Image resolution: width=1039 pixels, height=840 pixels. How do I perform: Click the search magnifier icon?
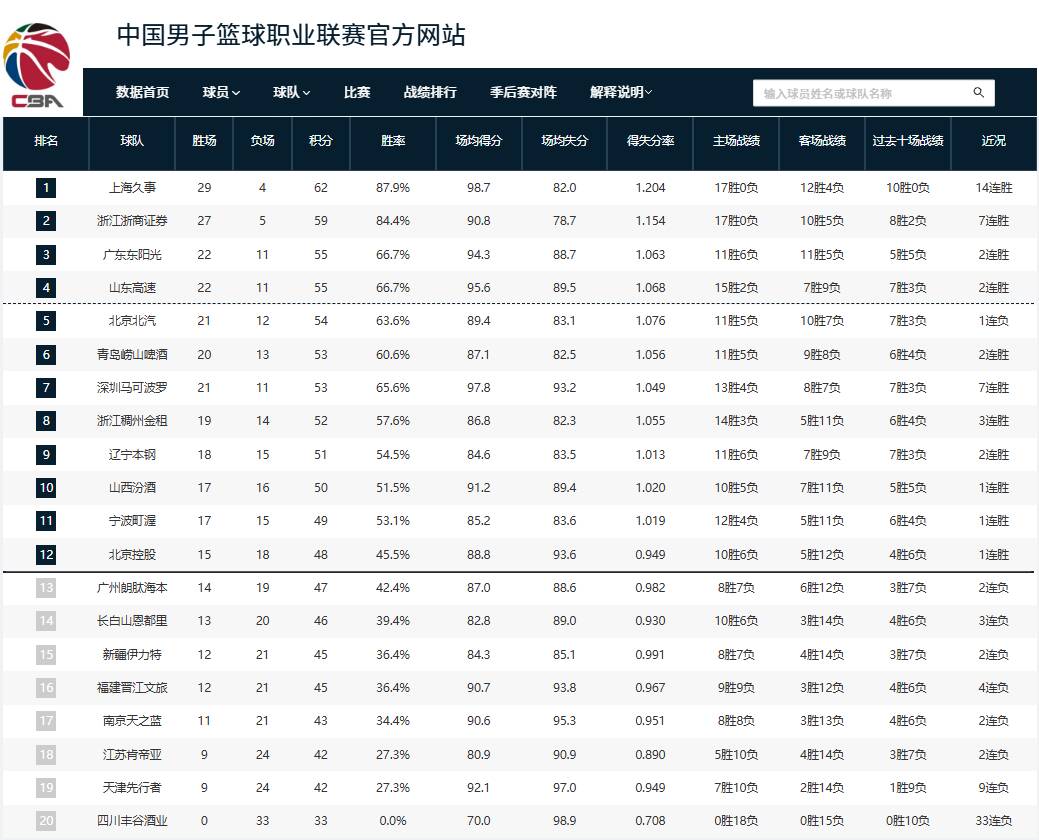tap(979, 93)
